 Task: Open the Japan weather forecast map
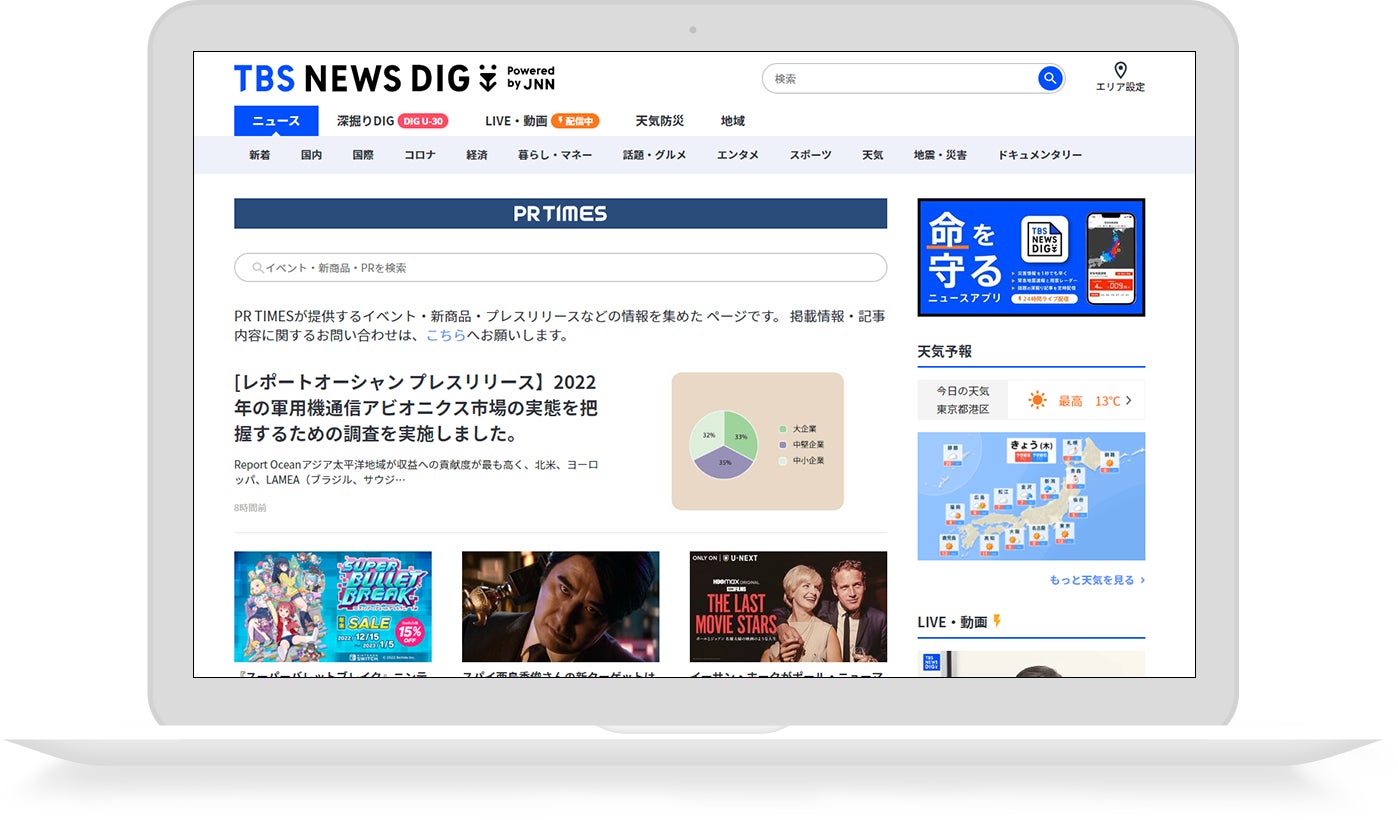point(1031,496)
